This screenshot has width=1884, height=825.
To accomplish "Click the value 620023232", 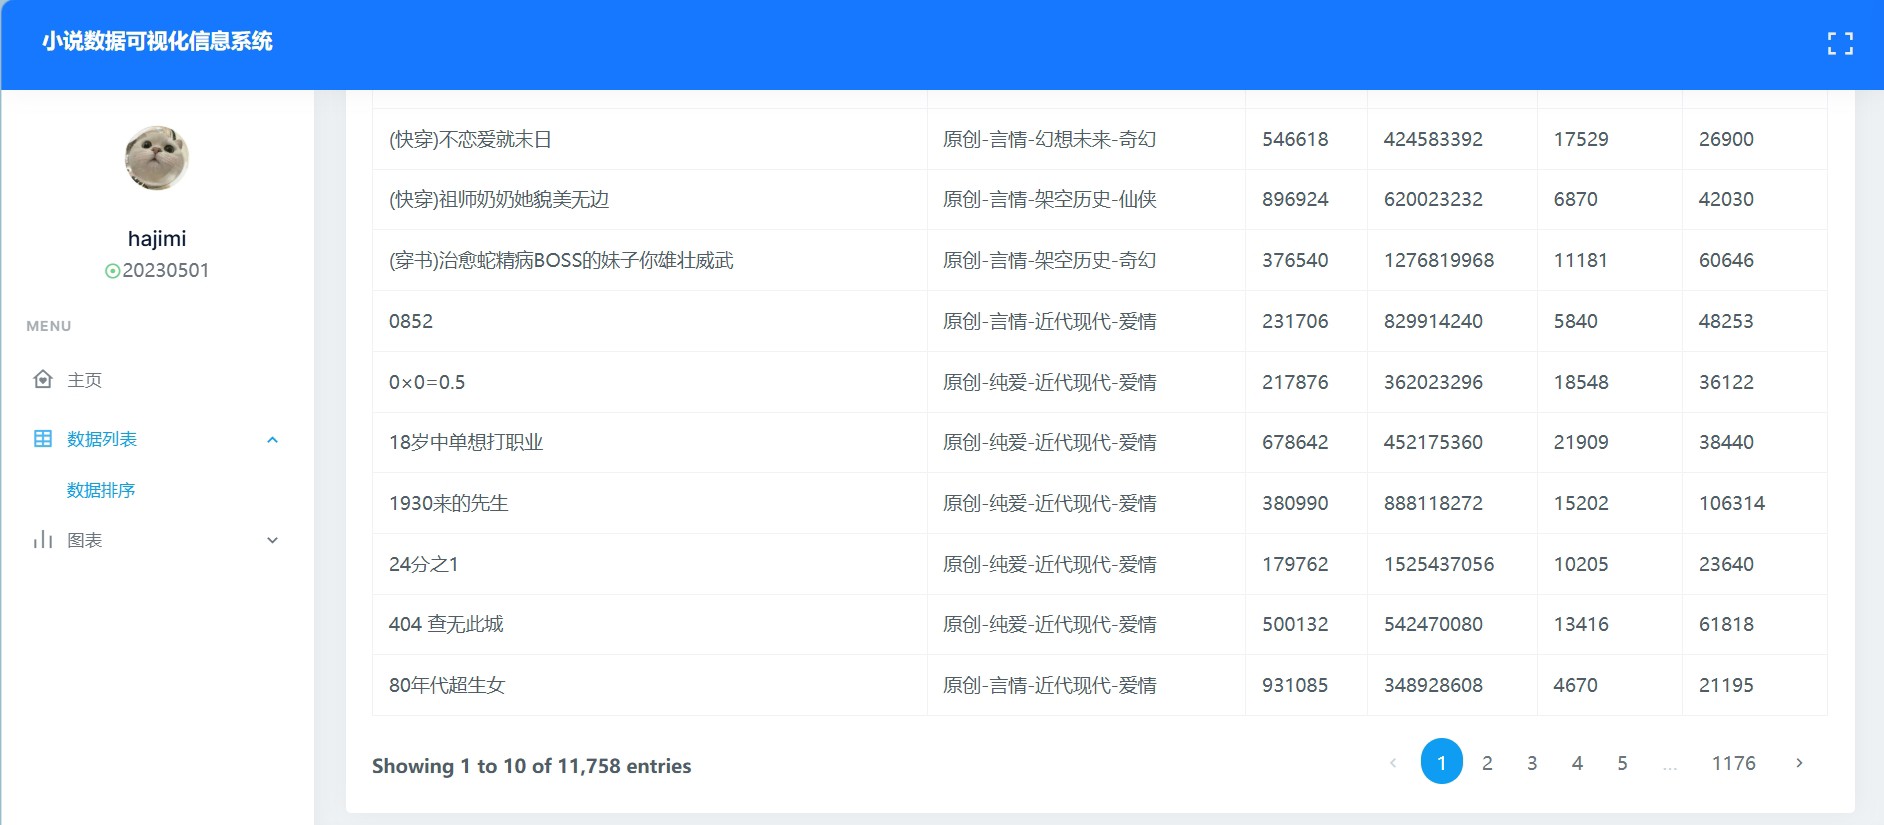I will [1433, 199].
